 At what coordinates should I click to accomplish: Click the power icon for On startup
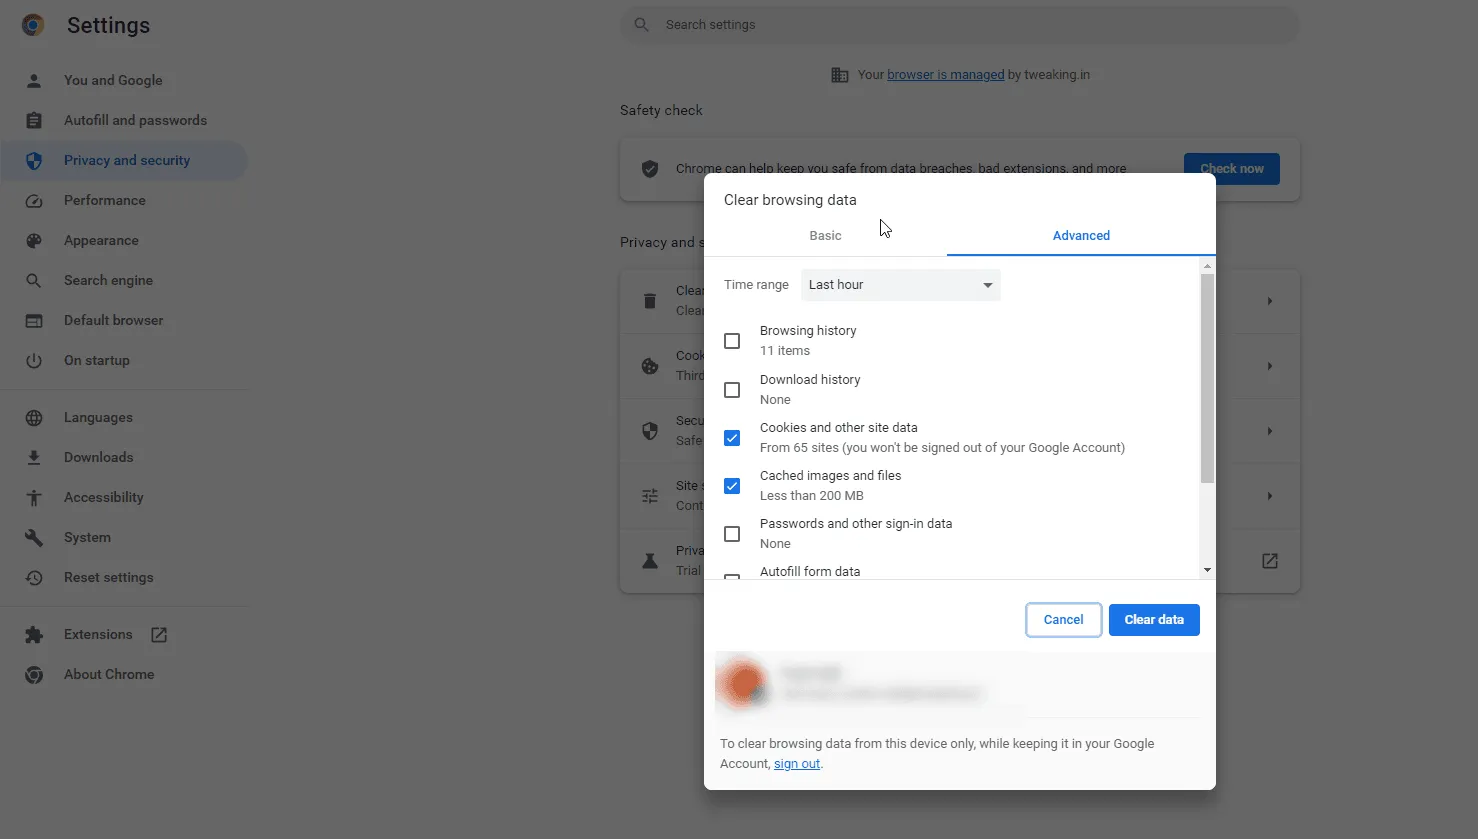click(34, 360)
